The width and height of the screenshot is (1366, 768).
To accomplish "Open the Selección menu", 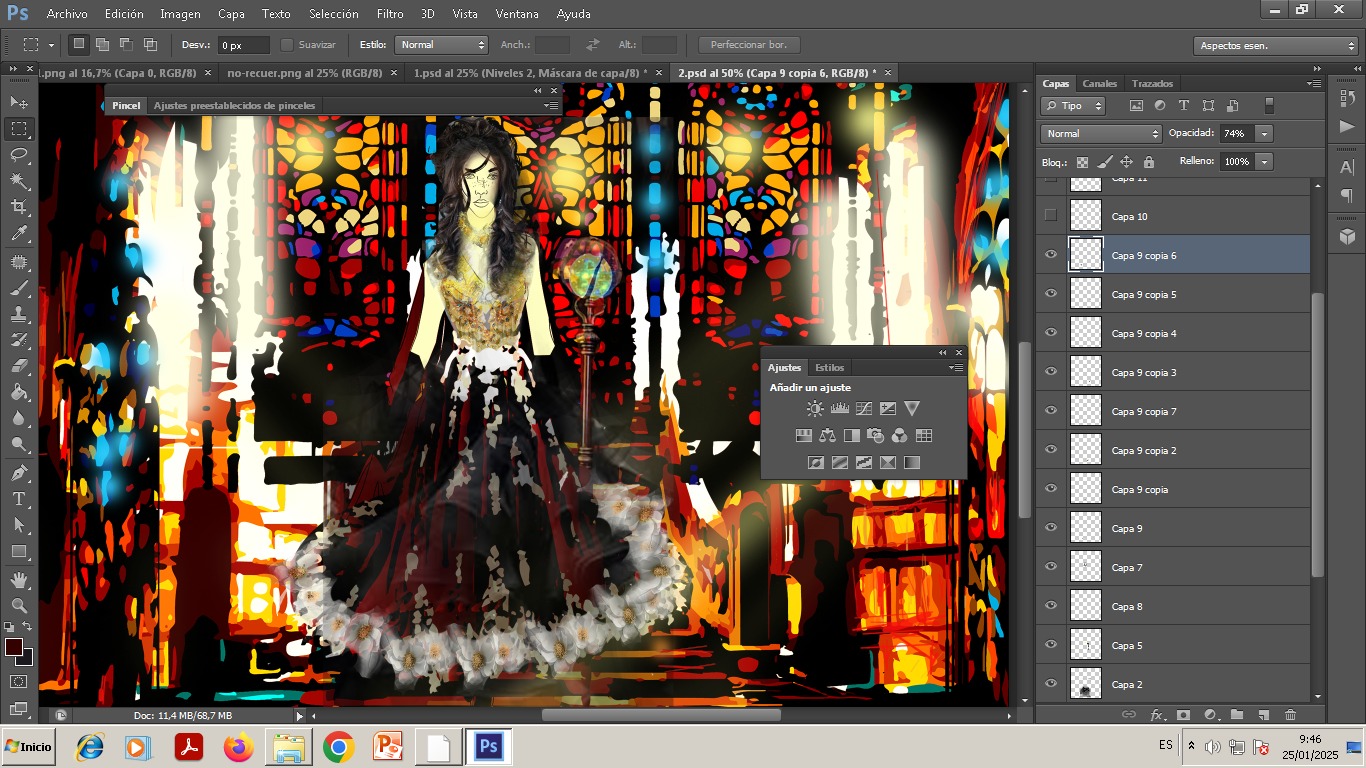I will pos(333,14).
